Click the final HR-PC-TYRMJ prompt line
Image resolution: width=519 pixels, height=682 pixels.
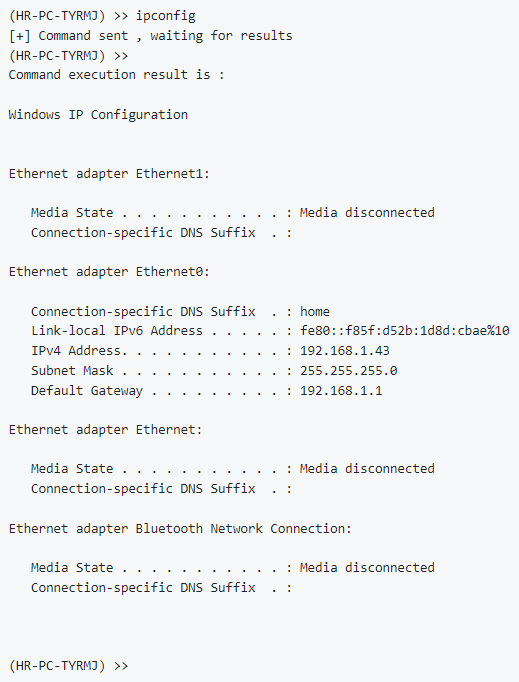pos(68,666)
